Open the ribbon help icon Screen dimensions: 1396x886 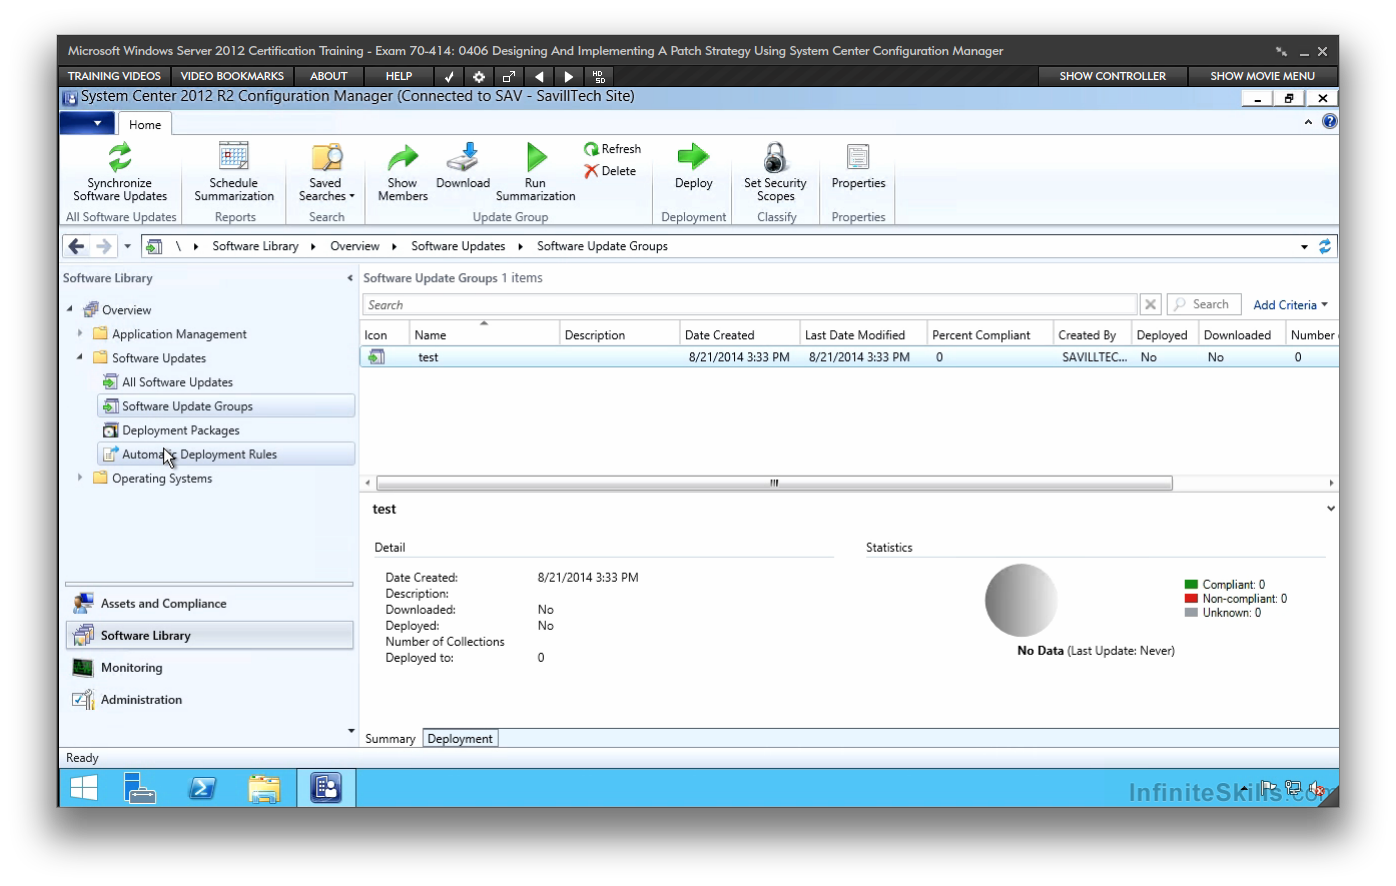pos(1329,122)
